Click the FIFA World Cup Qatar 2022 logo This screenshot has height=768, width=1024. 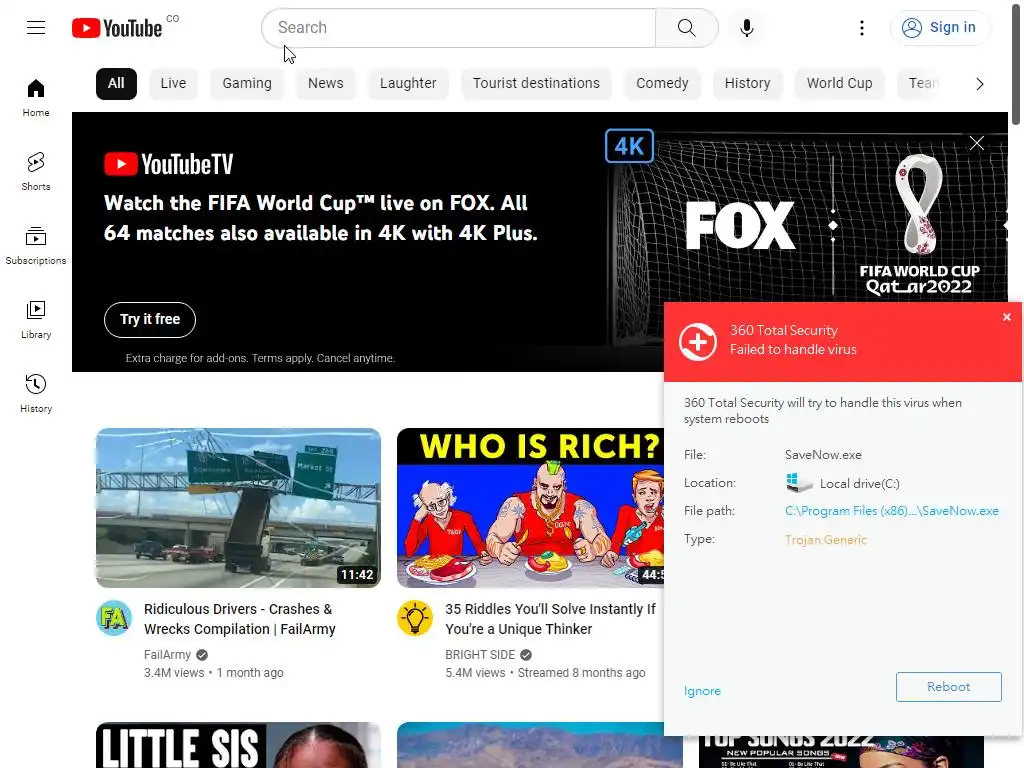coord(920,225)
